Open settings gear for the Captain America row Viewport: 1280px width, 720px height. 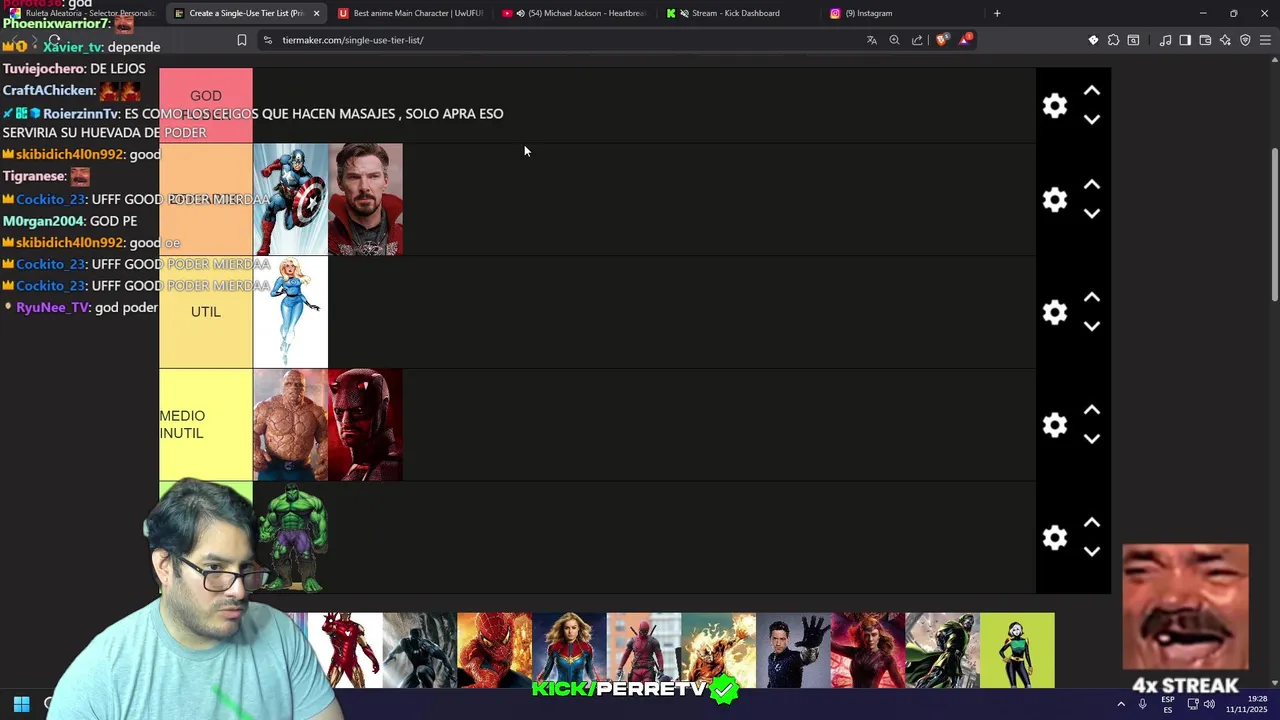[x=1055, y=199]
